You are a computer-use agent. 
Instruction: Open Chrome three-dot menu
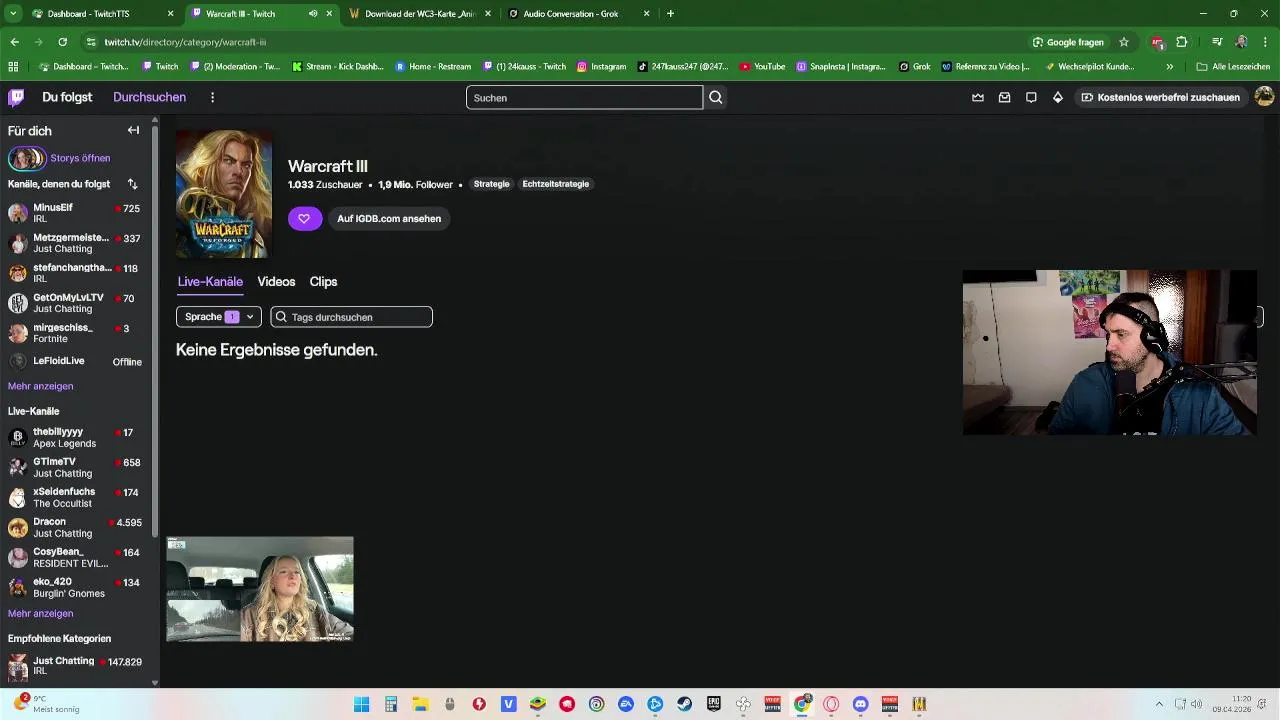(1266, 42)
